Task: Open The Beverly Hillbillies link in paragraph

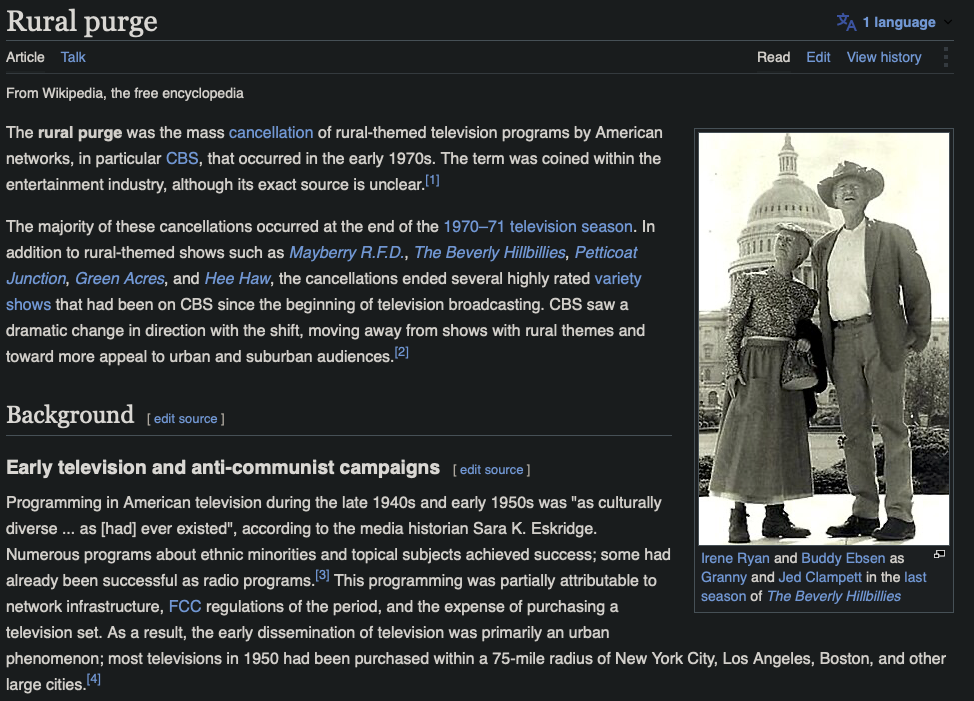Action: coord(489,253)
